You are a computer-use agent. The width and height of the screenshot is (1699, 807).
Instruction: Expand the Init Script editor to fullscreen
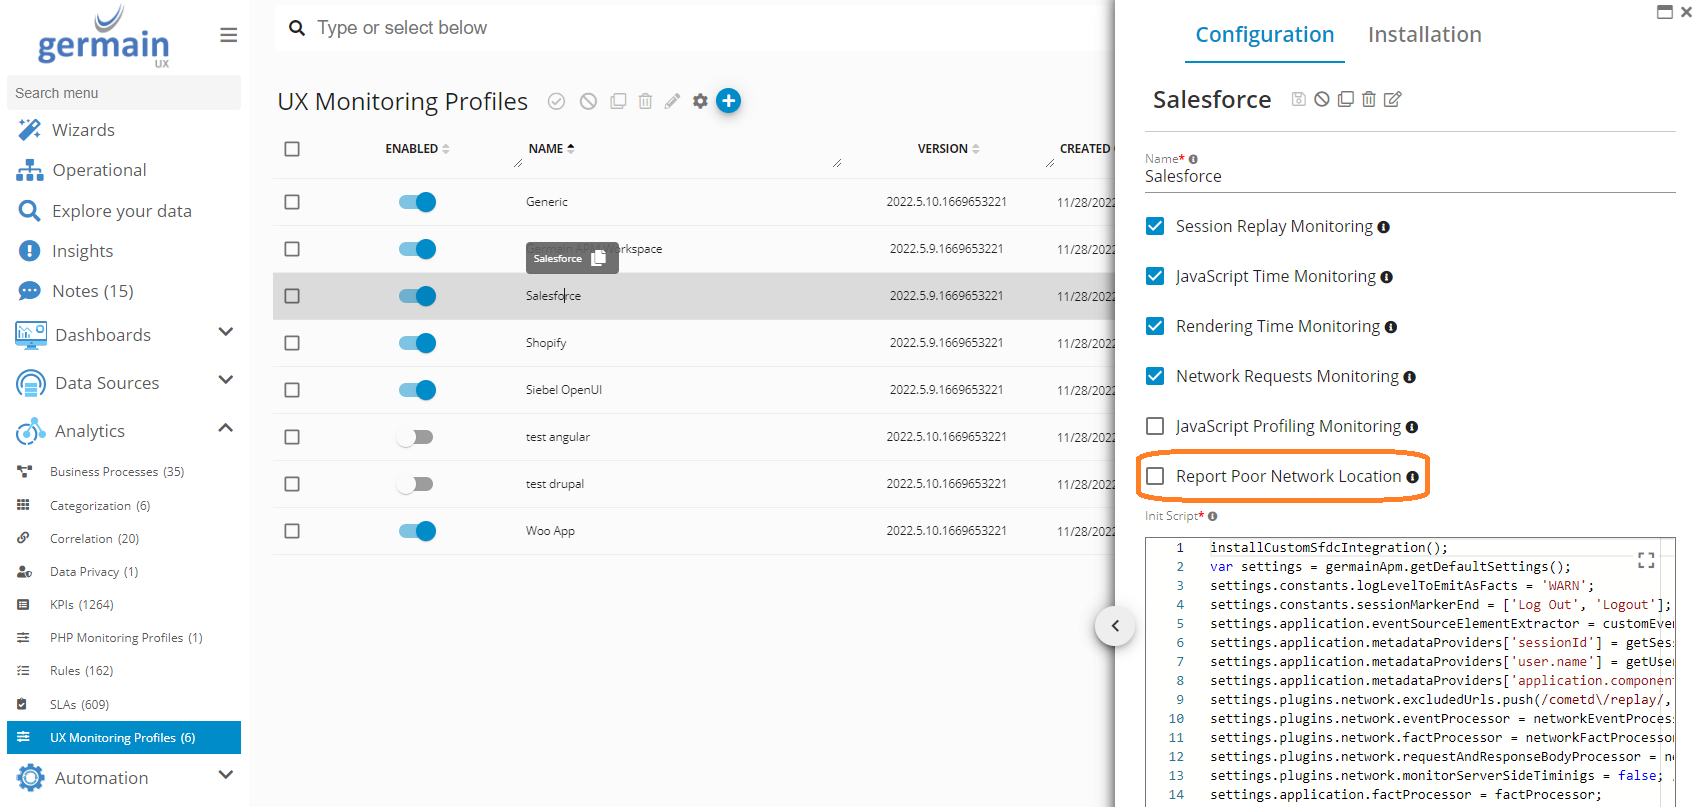pos(1646,560)
